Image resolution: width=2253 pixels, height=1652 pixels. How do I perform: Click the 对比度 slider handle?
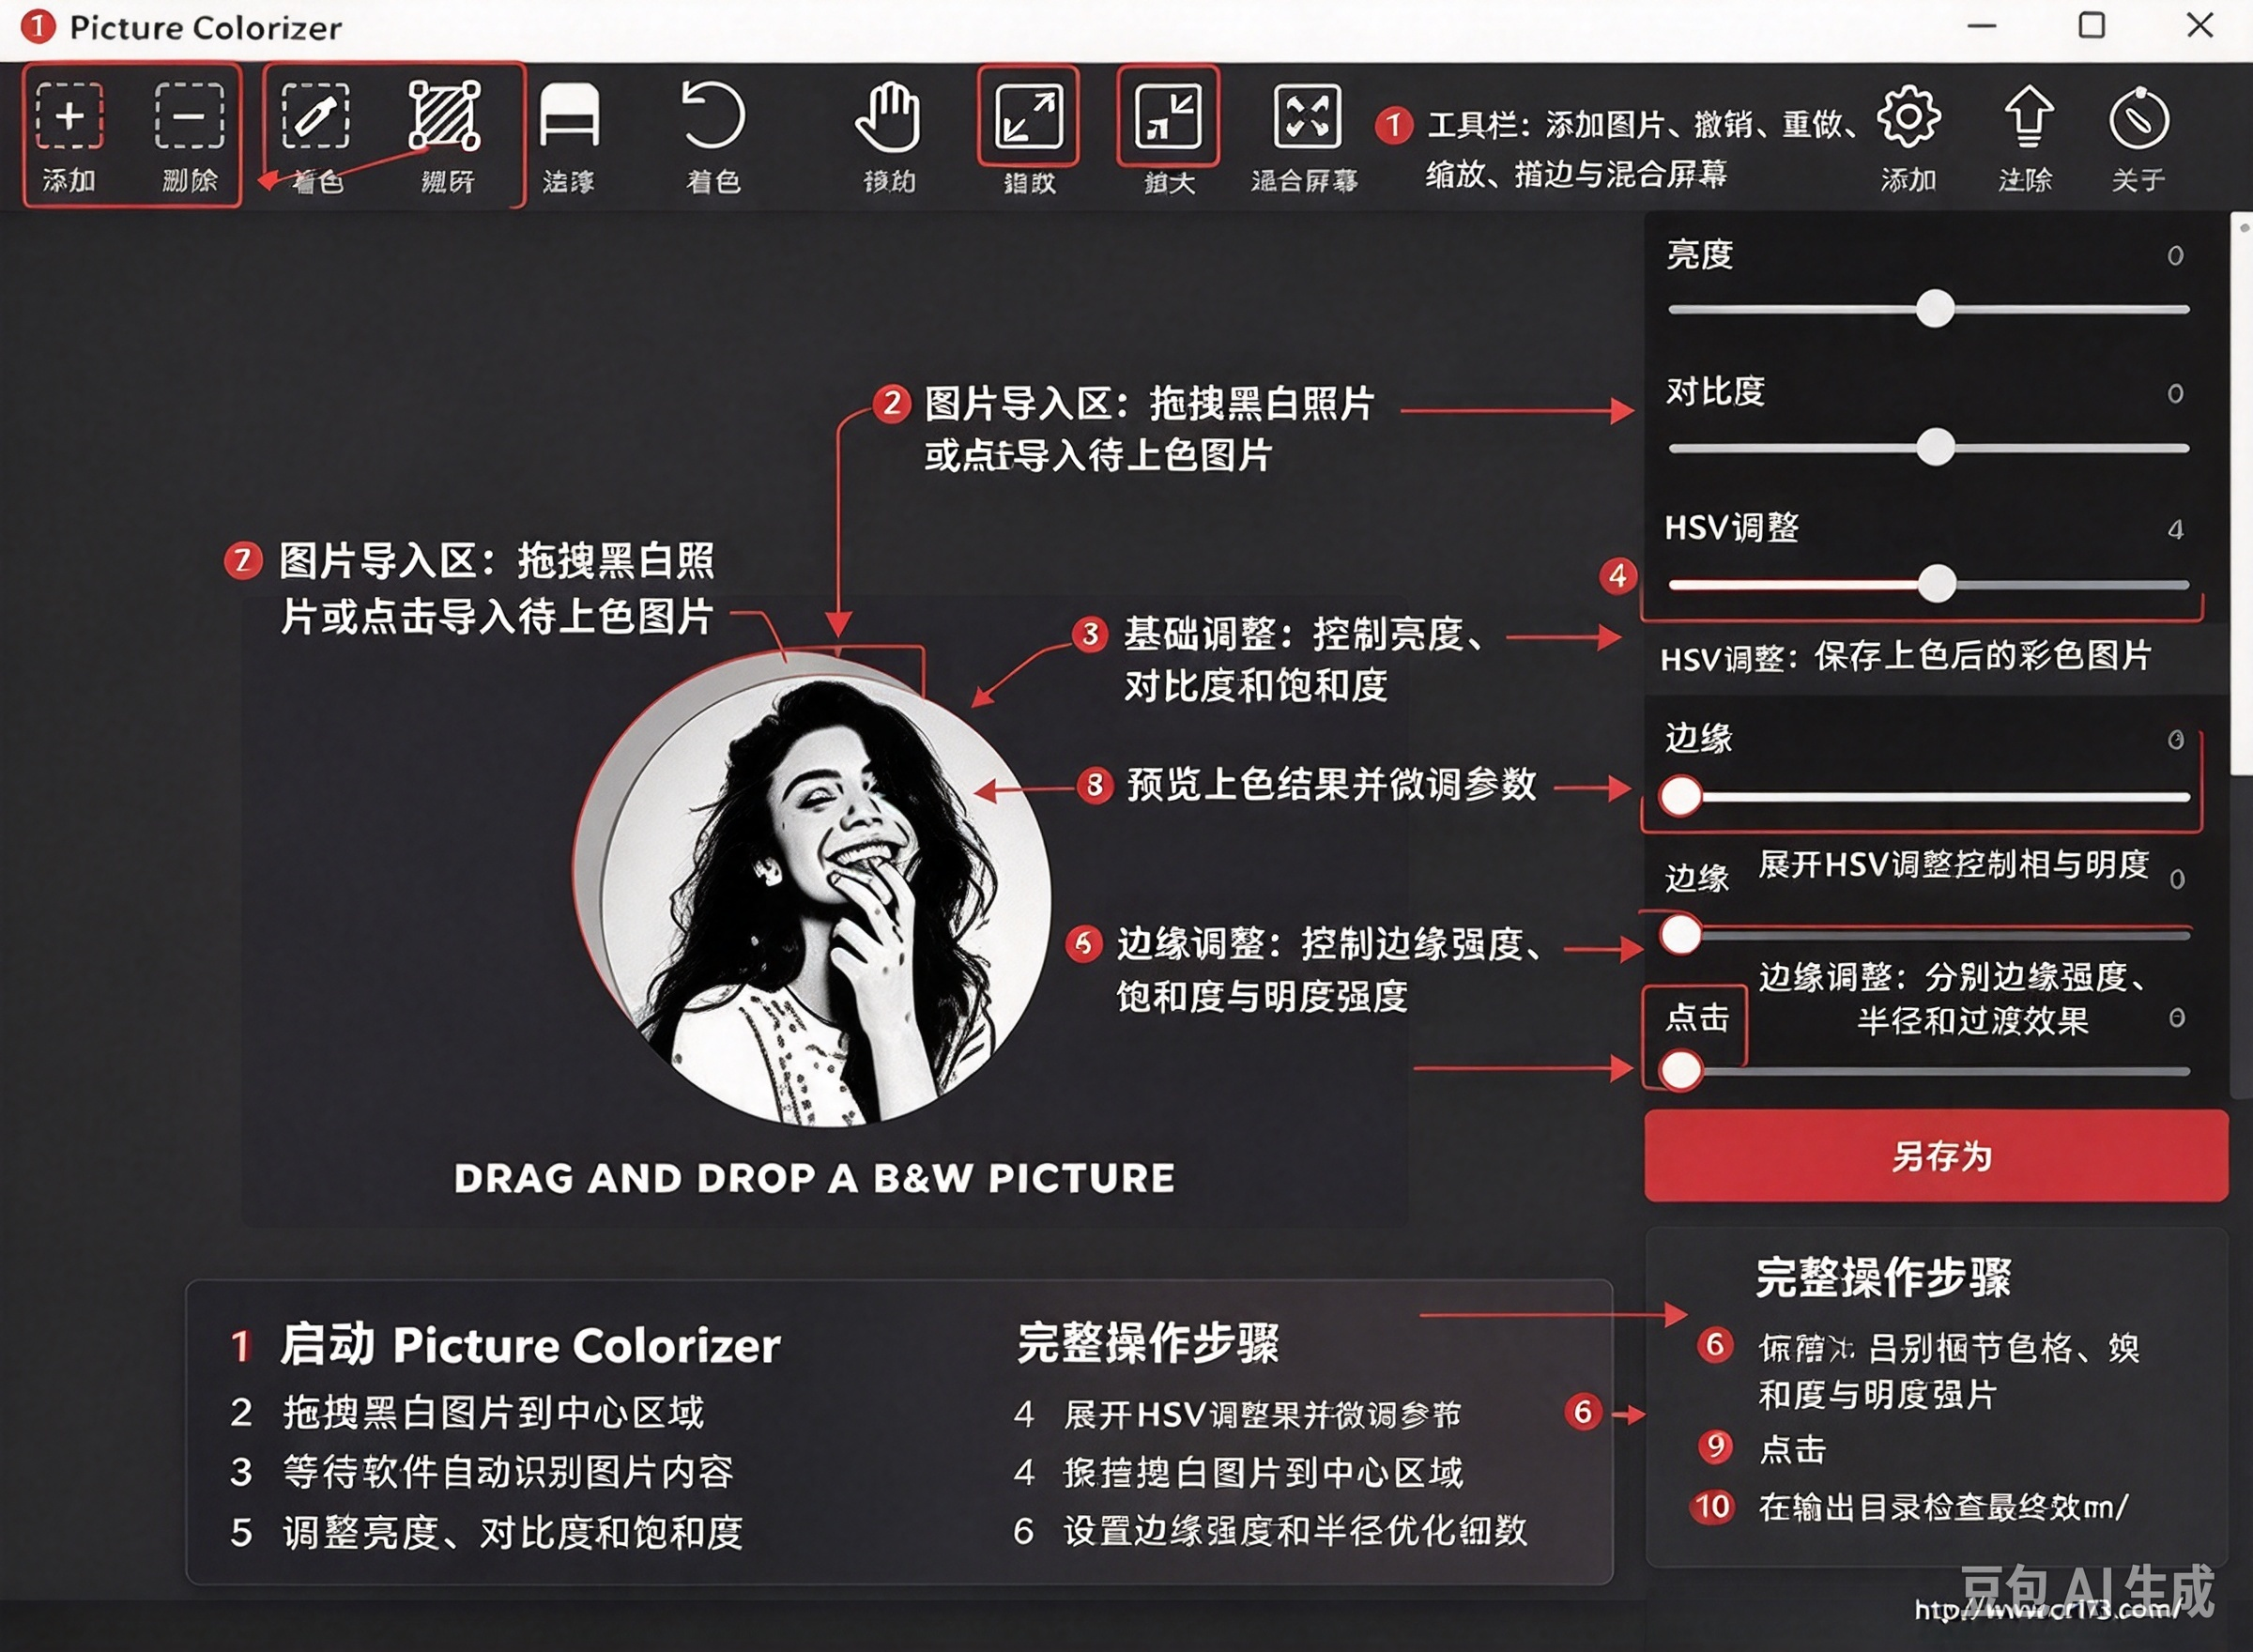(1935, 446)
